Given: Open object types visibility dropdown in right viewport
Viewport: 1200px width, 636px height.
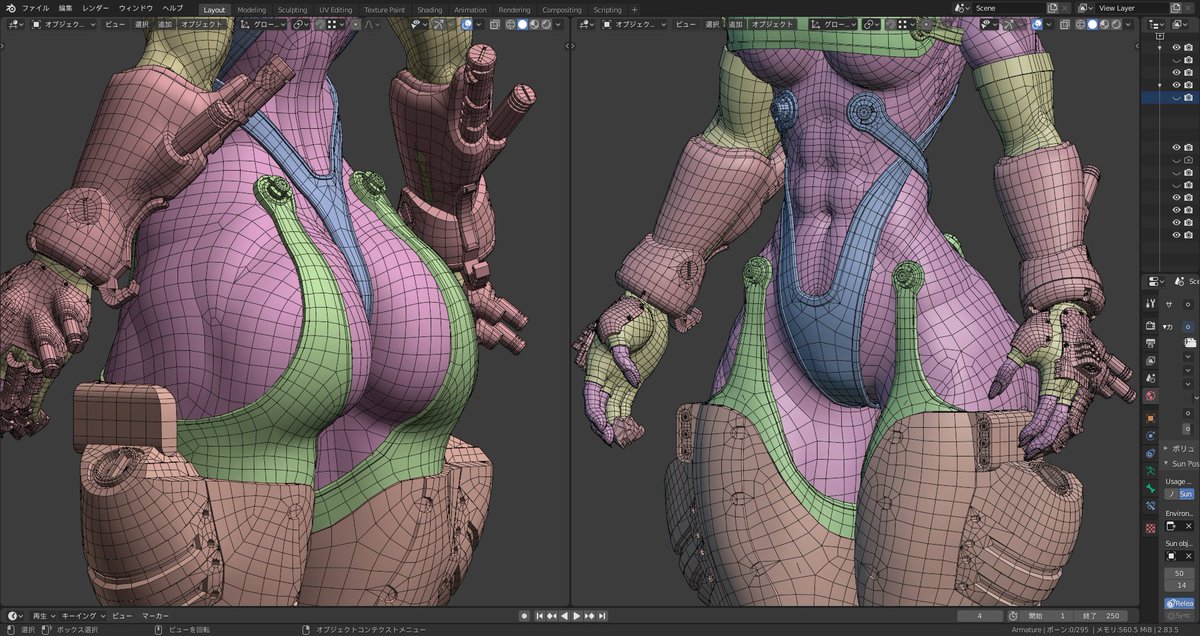Looking at the screenshot, I should pos(988,24).
